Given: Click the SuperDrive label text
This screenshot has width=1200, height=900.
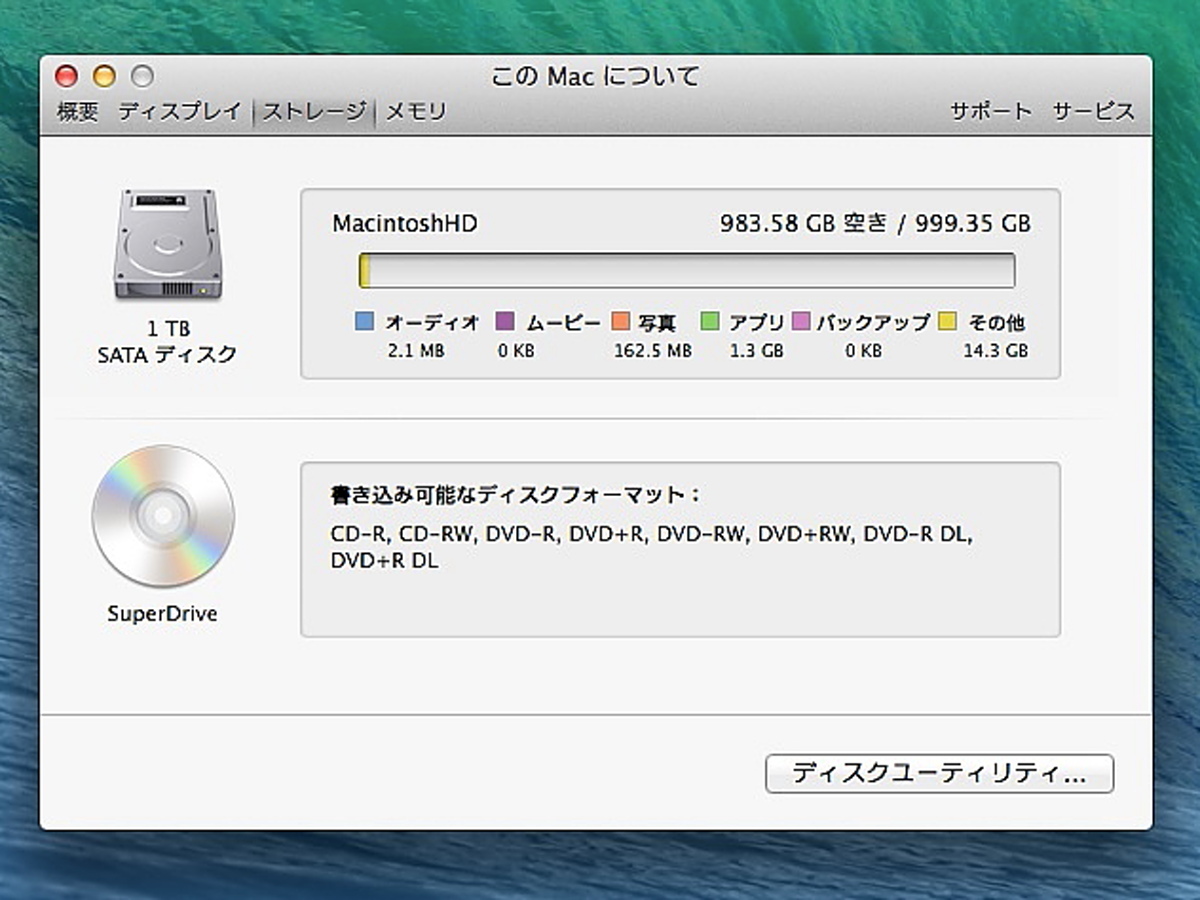Looking at the screenshot, I should (162, 614).
